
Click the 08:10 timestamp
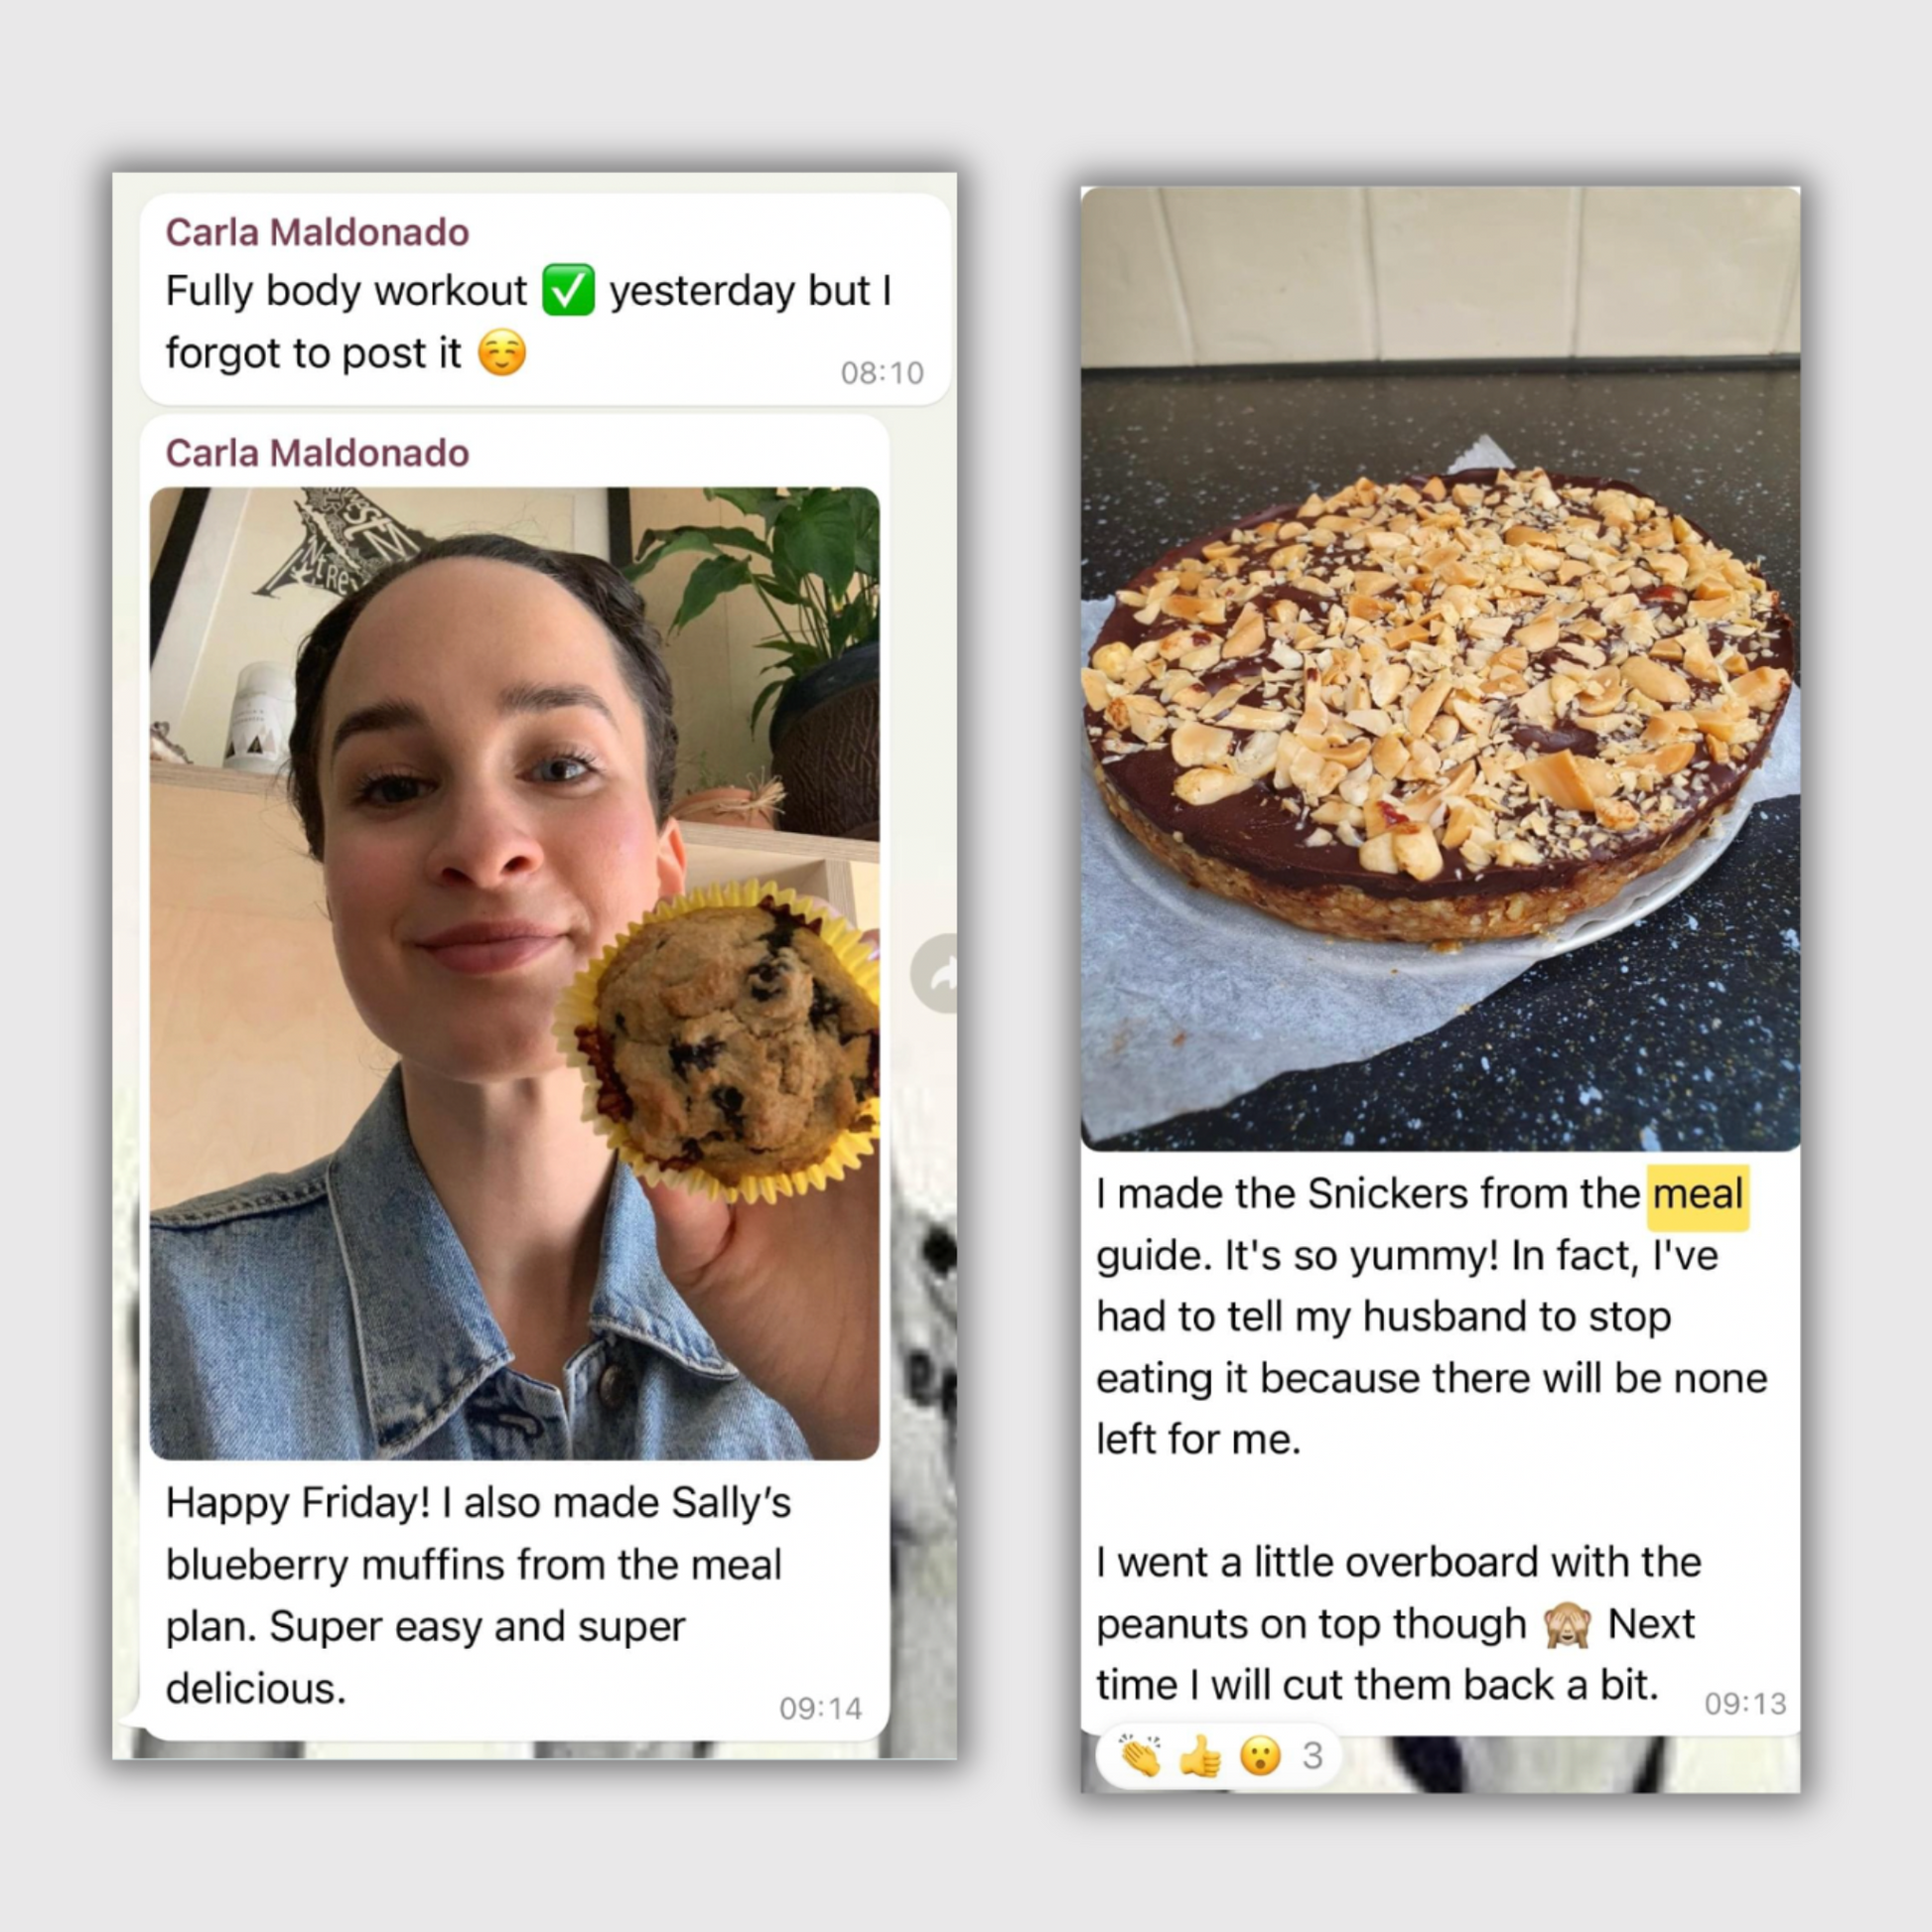[882, 373]
